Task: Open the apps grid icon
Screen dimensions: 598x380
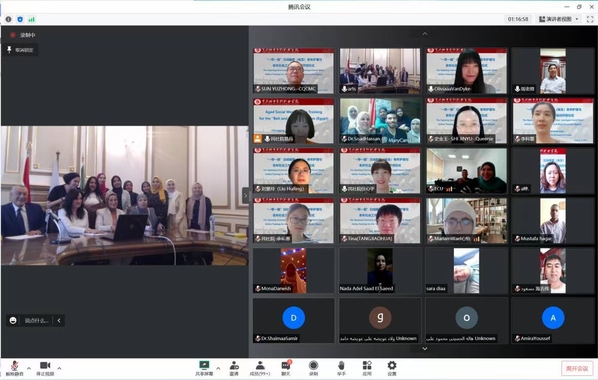Action: [367, 368]
